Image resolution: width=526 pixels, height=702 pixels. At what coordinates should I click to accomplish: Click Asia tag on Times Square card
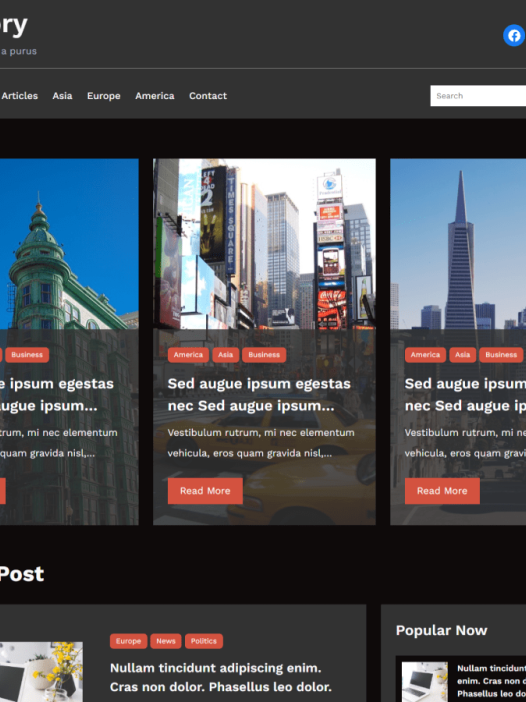[226, 355]
